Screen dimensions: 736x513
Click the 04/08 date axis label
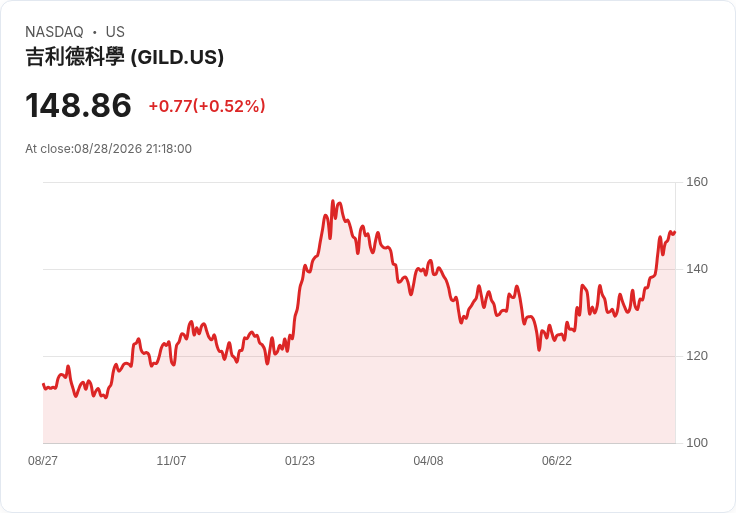pos(428,460)
